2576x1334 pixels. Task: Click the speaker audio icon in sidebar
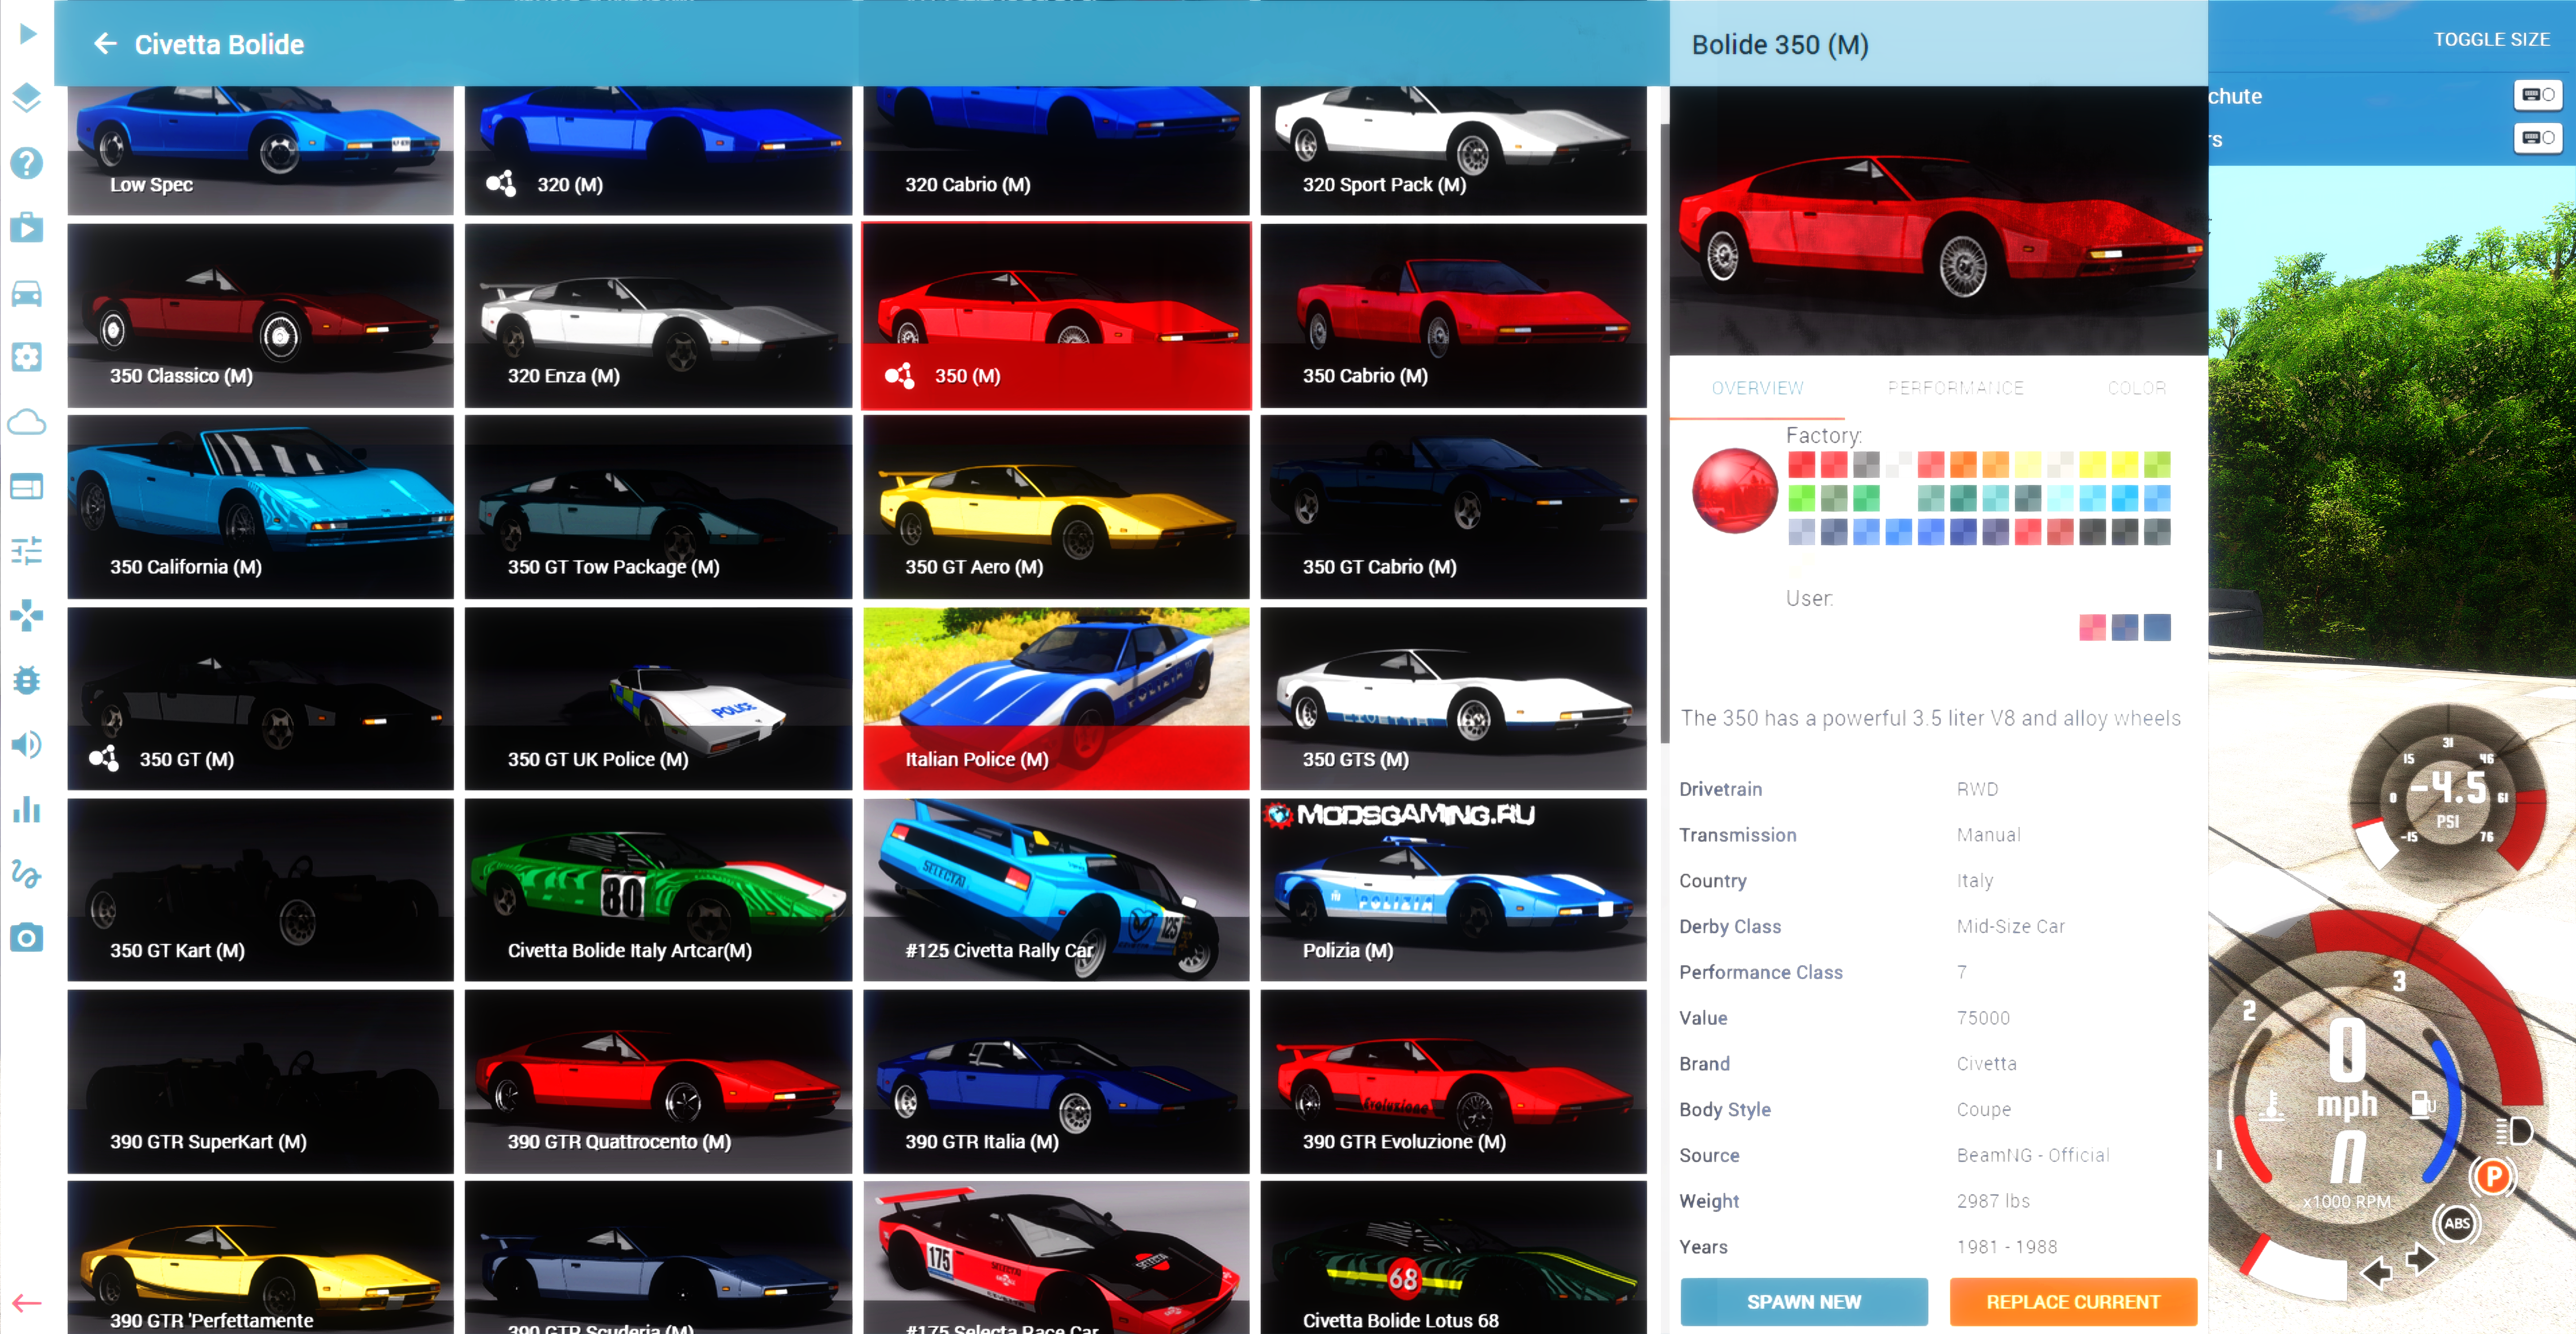tap(27, 744)
